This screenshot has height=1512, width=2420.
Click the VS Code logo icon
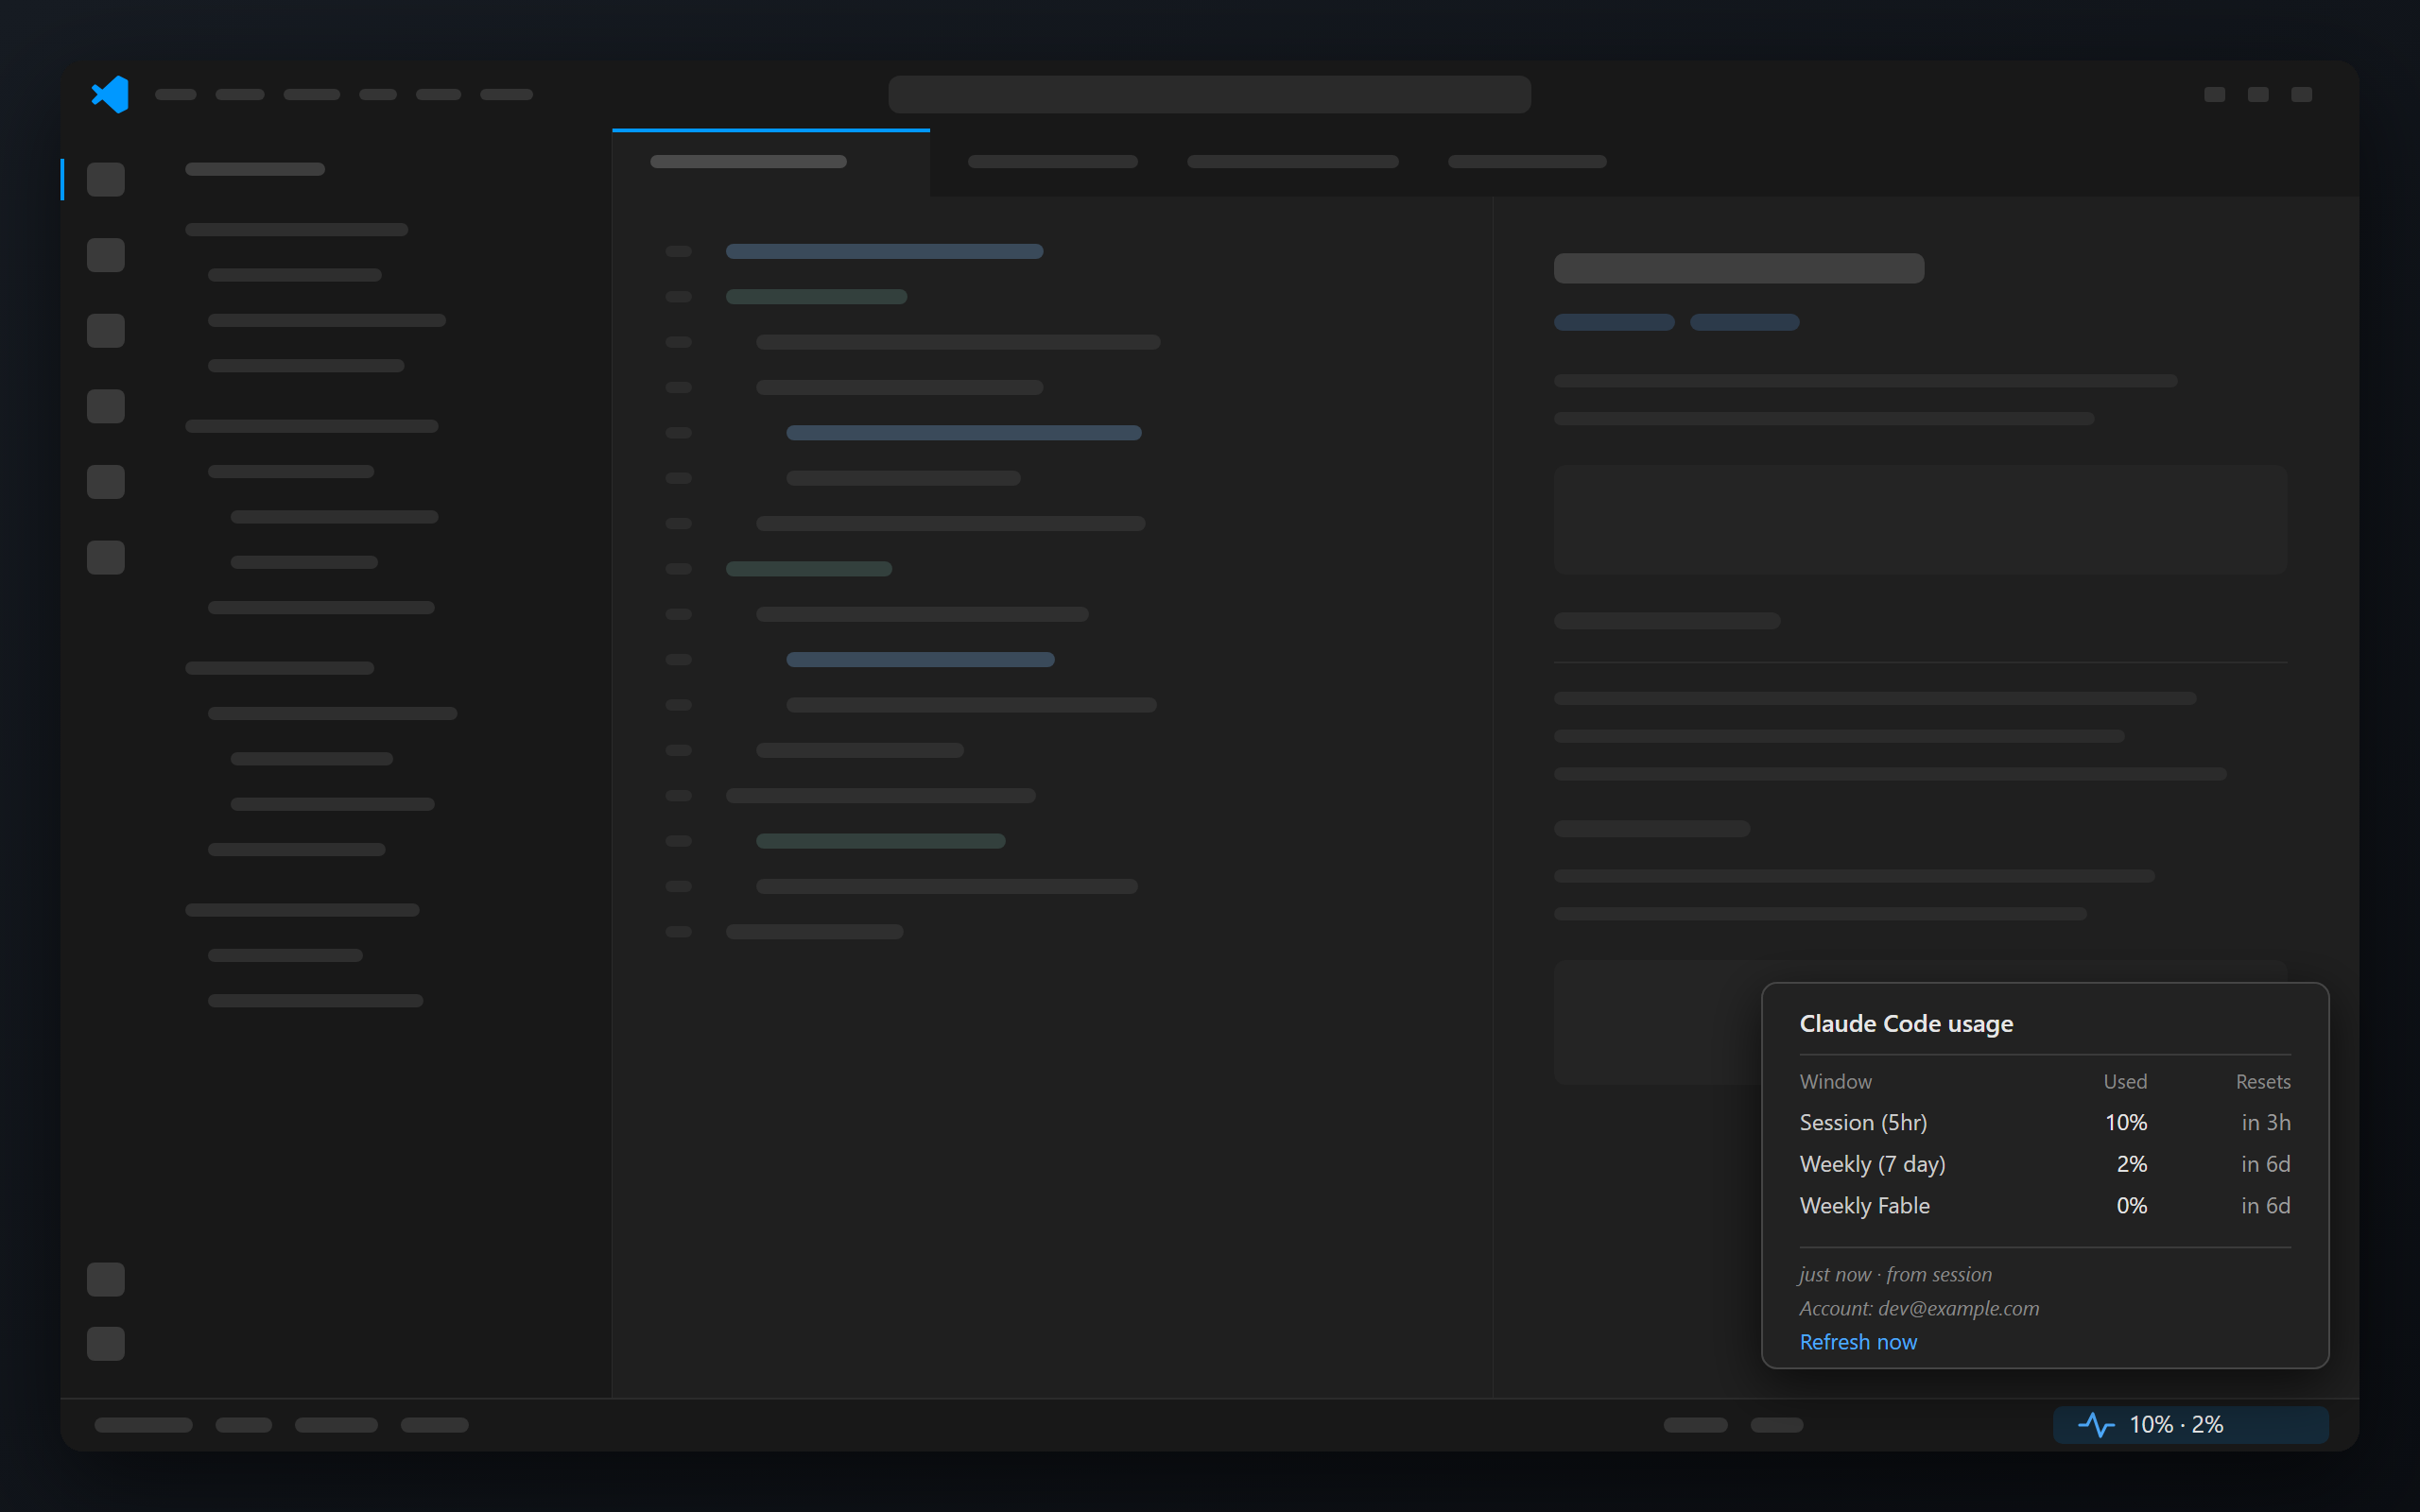[110, 94]
